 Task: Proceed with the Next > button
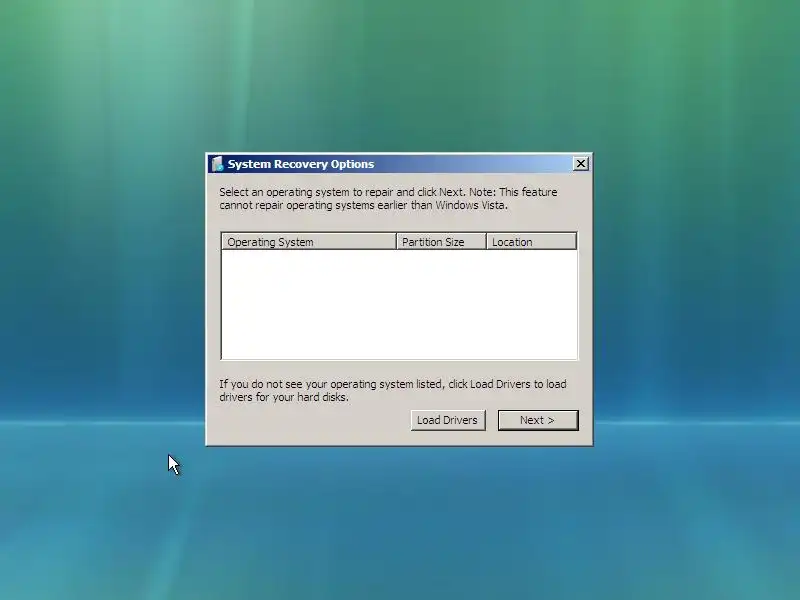coord(538,420)
